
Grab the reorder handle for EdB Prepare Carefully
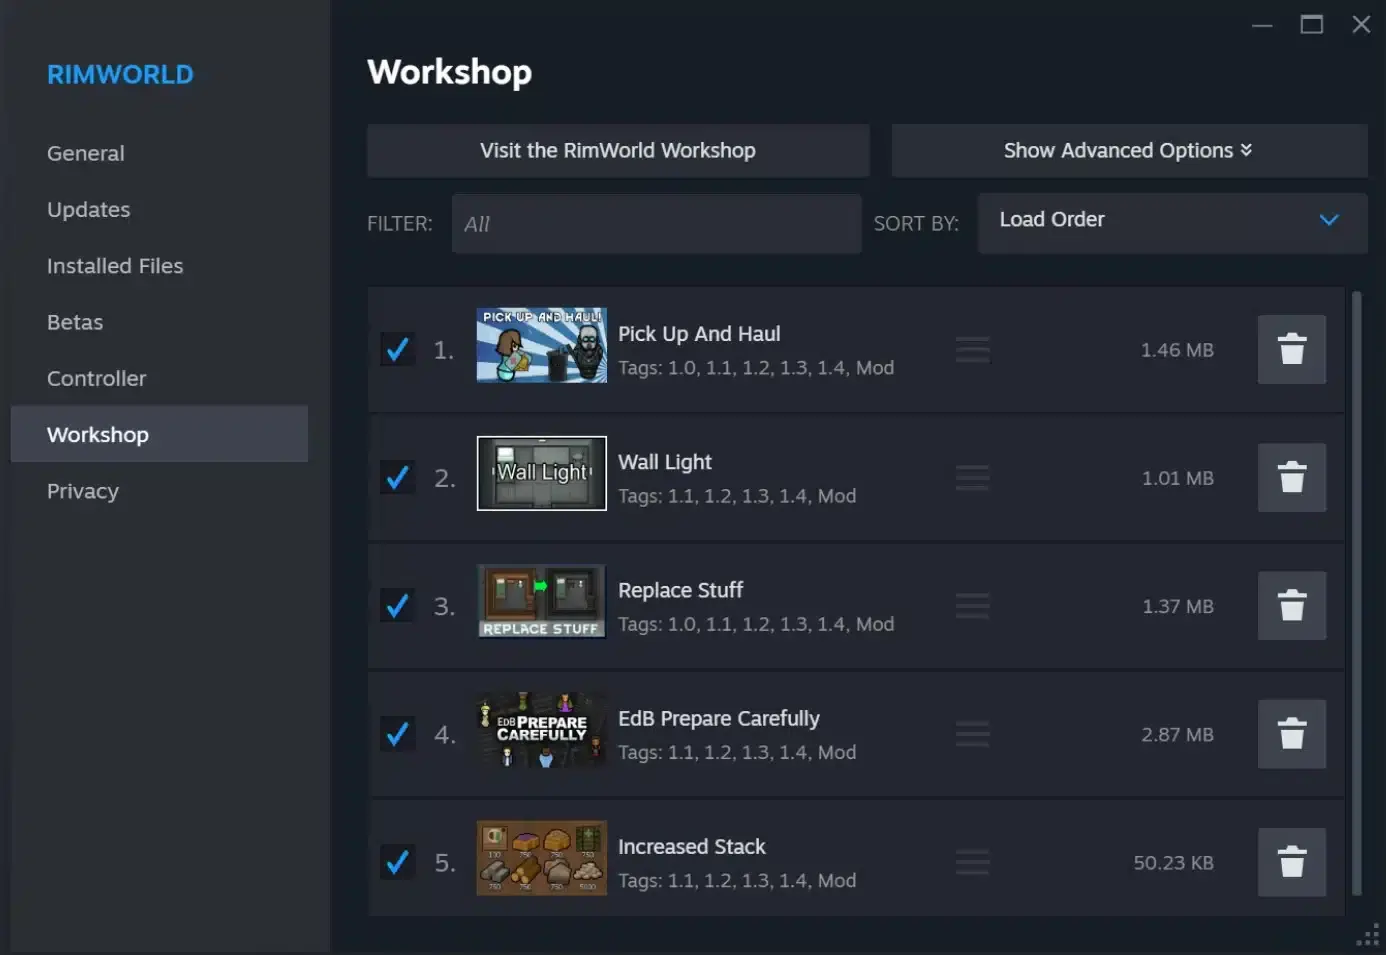pos(972,734)
